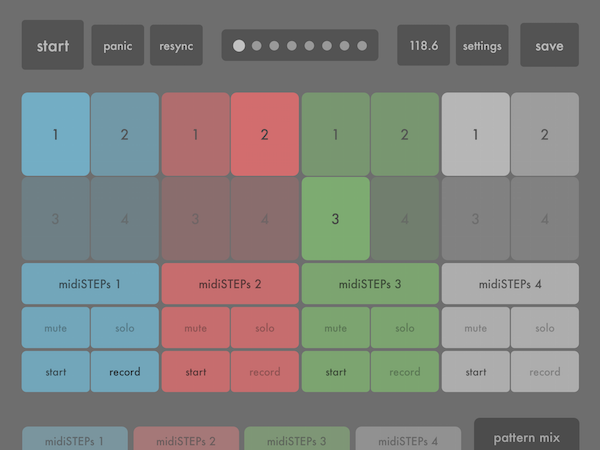This screenshot has height=450, width=600.
Task: Select the first dot in the step indicator
Action: tap(239, 46)
